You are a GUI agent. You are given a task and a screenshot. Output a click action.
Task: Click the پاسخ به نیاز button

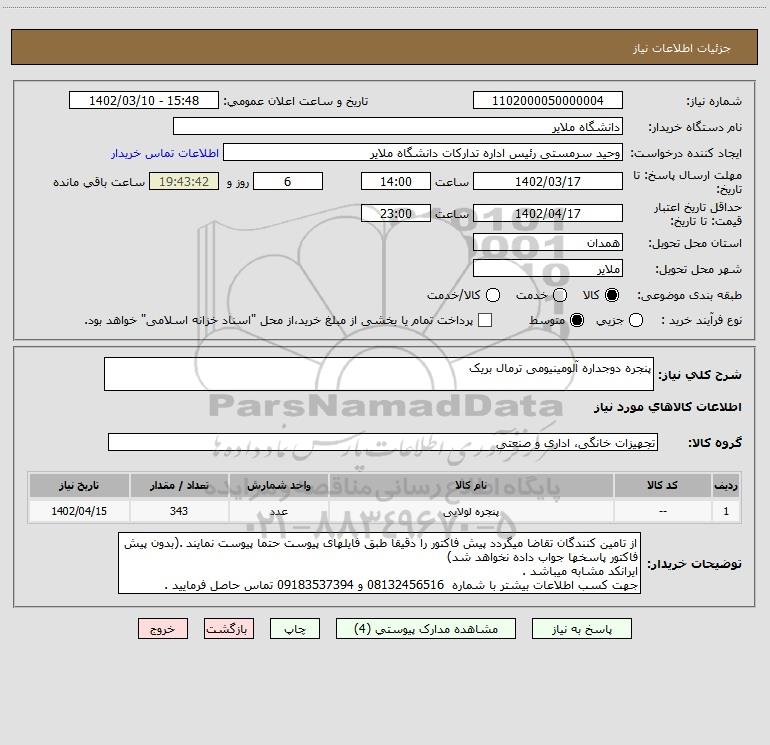581,629
